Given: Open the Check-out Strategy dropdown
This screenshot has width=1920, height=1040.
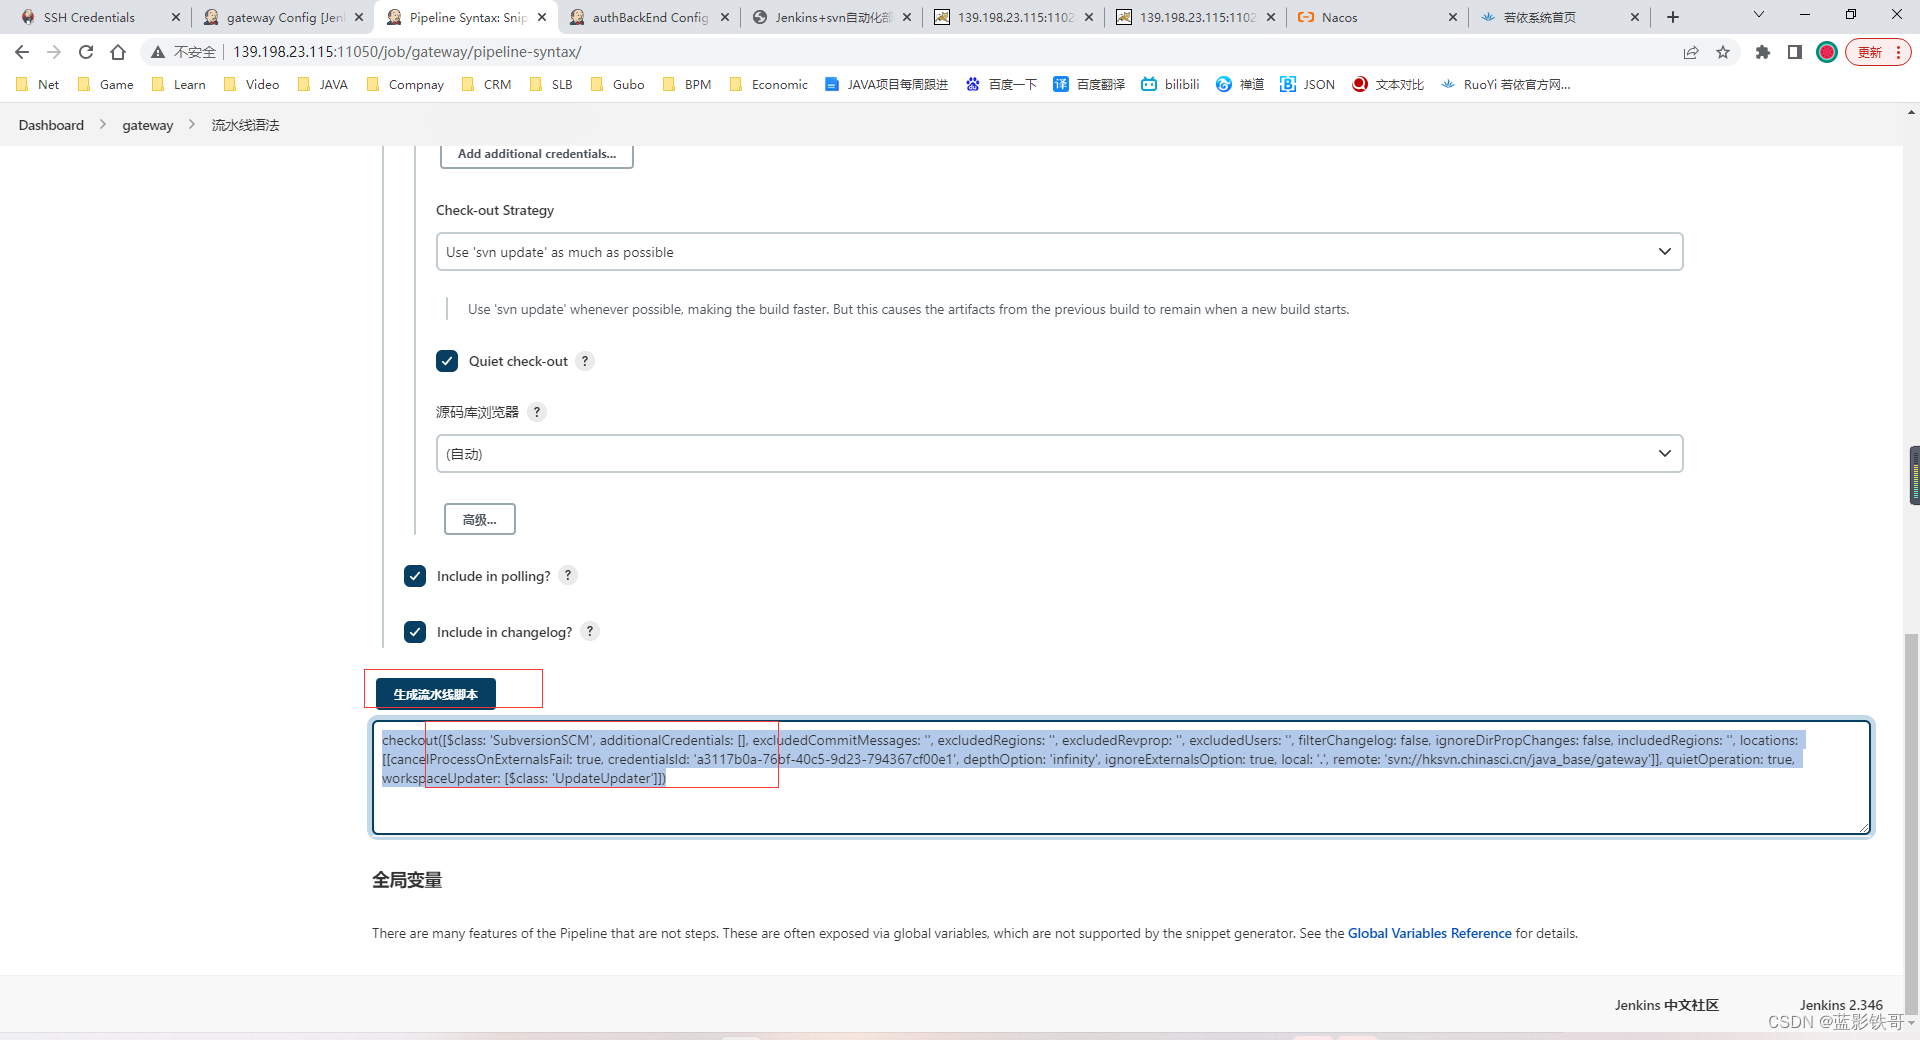Looking at the screenshot, I should pyautogui.click(x=1059, y=252).
